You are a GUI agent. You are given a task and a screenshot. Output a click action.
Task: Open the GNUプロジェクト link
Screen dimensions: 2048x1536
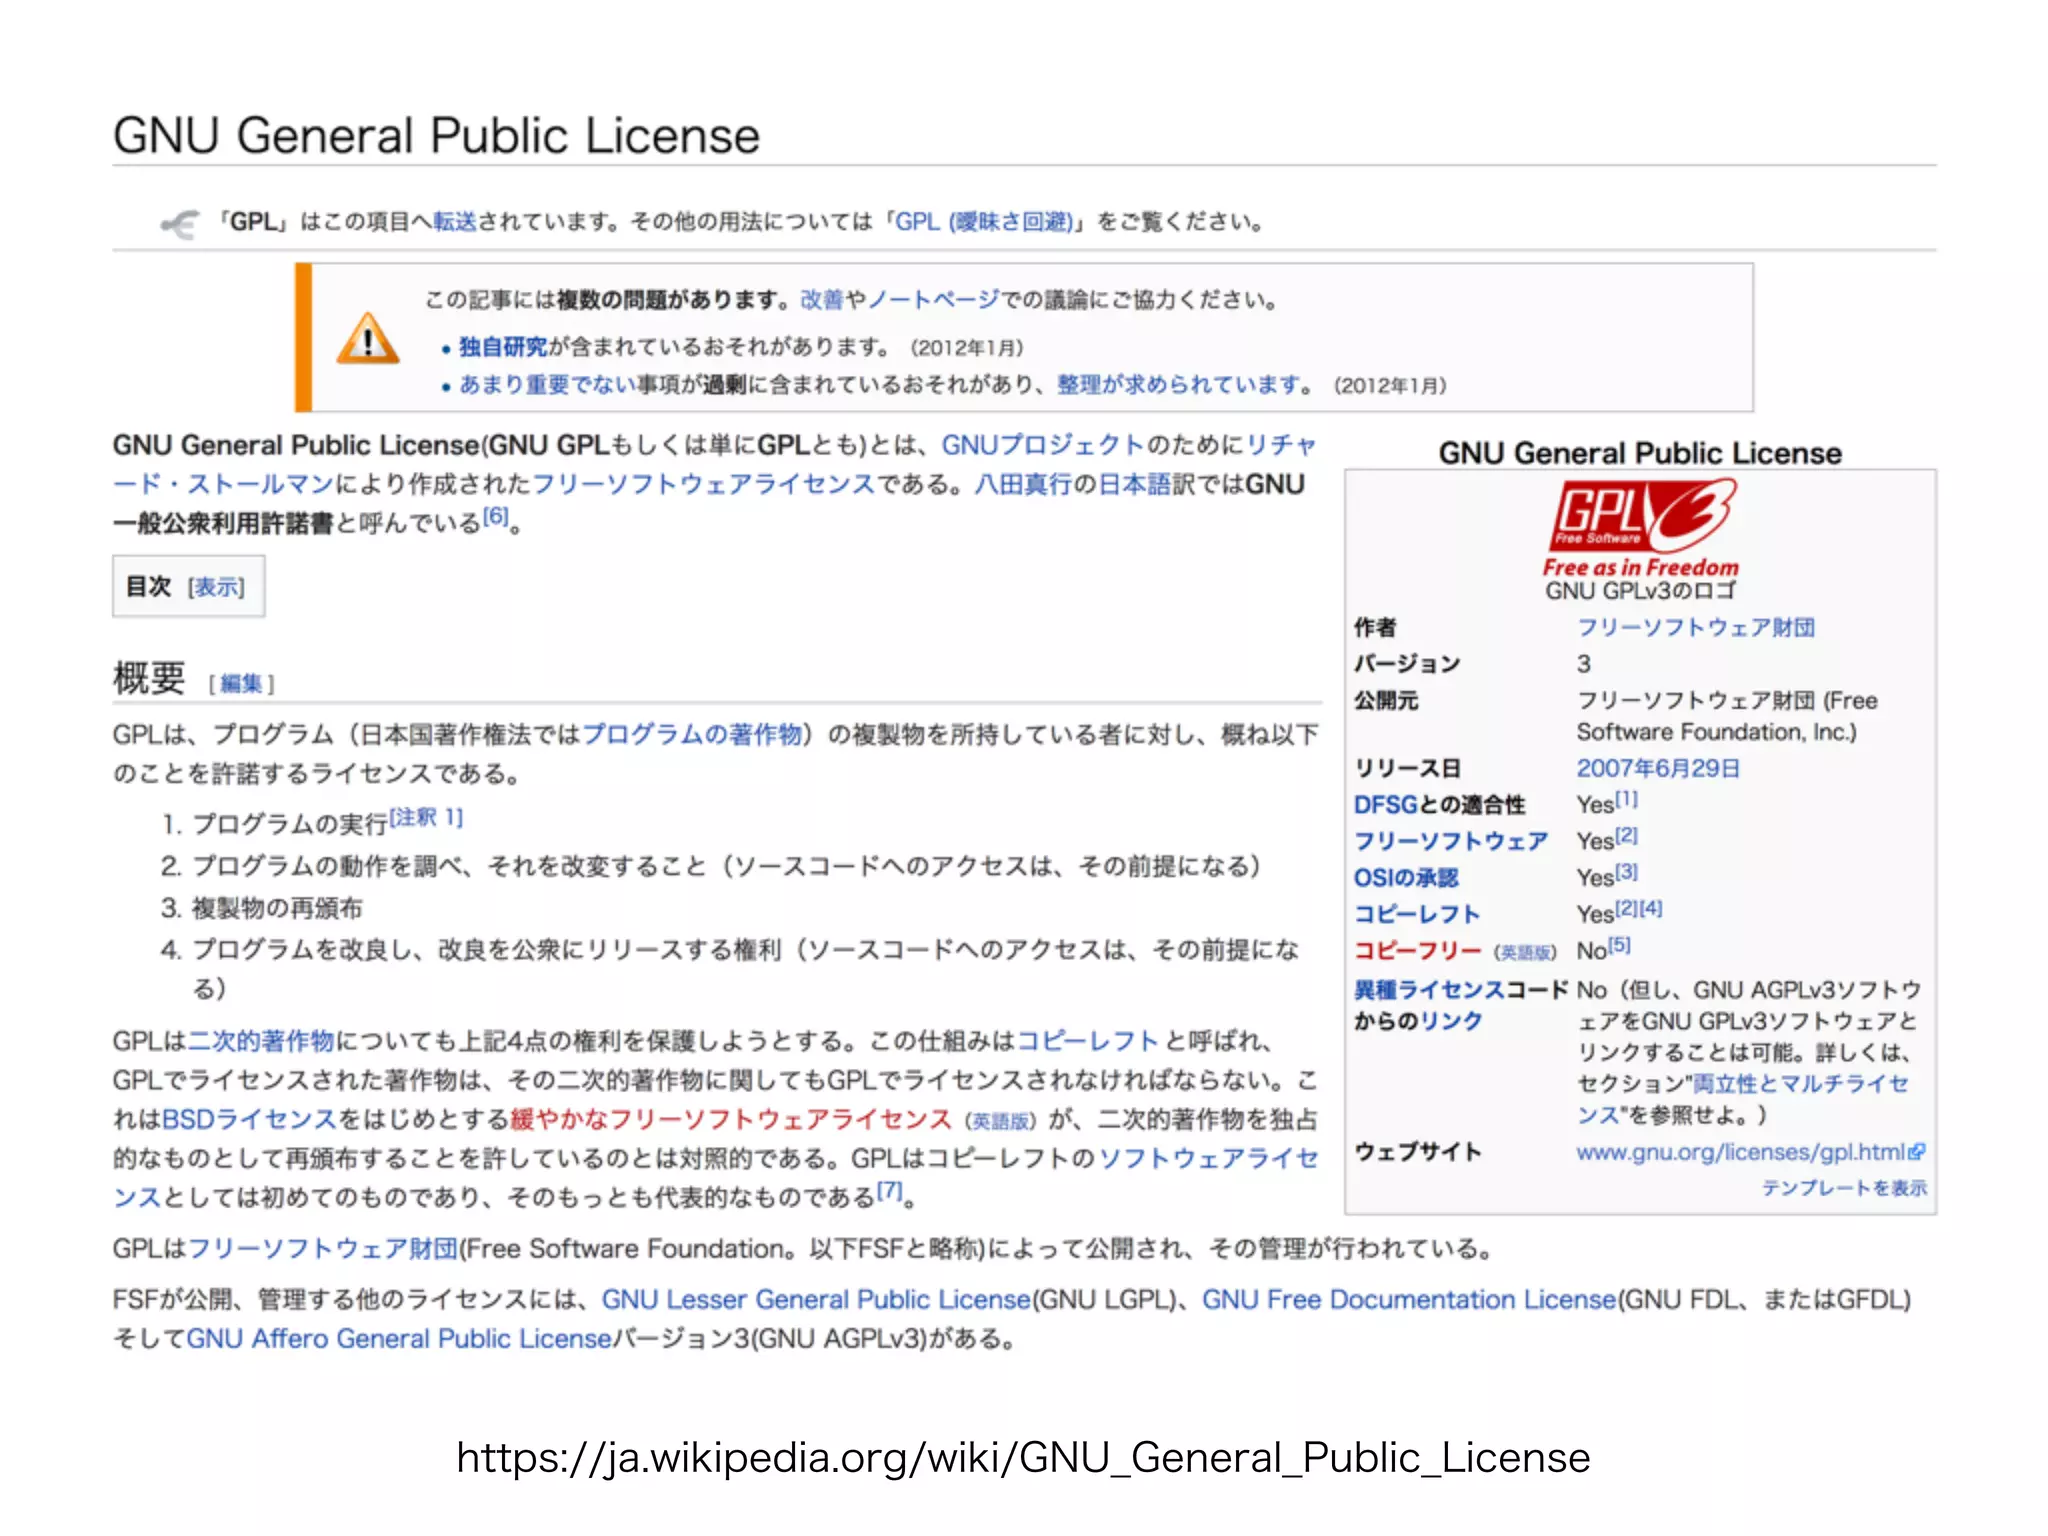(1042, 445)
